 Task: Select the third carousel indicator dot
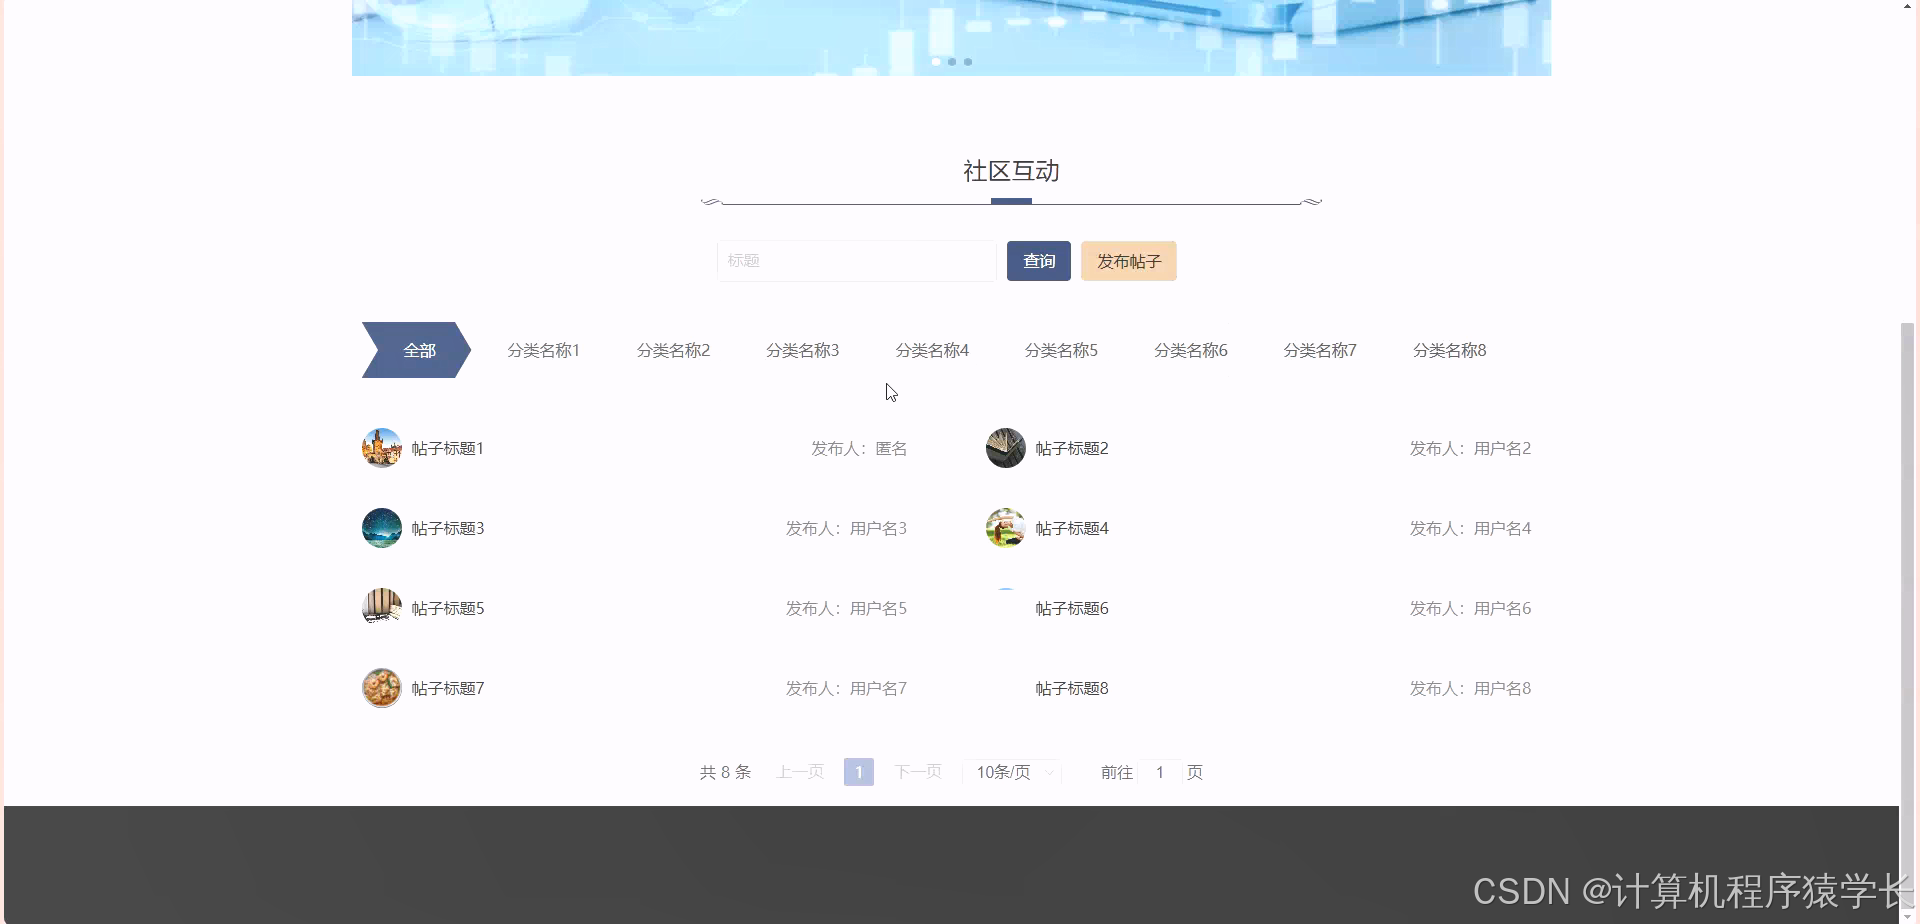coord(968,61)
